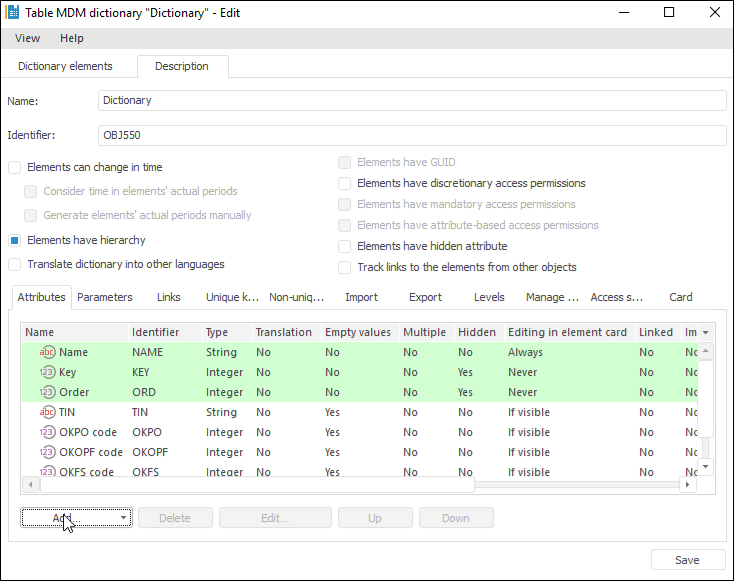The image size is (734, 581).
Task: Click the Elements have GUID checkbox
Action: click(345, 162)
